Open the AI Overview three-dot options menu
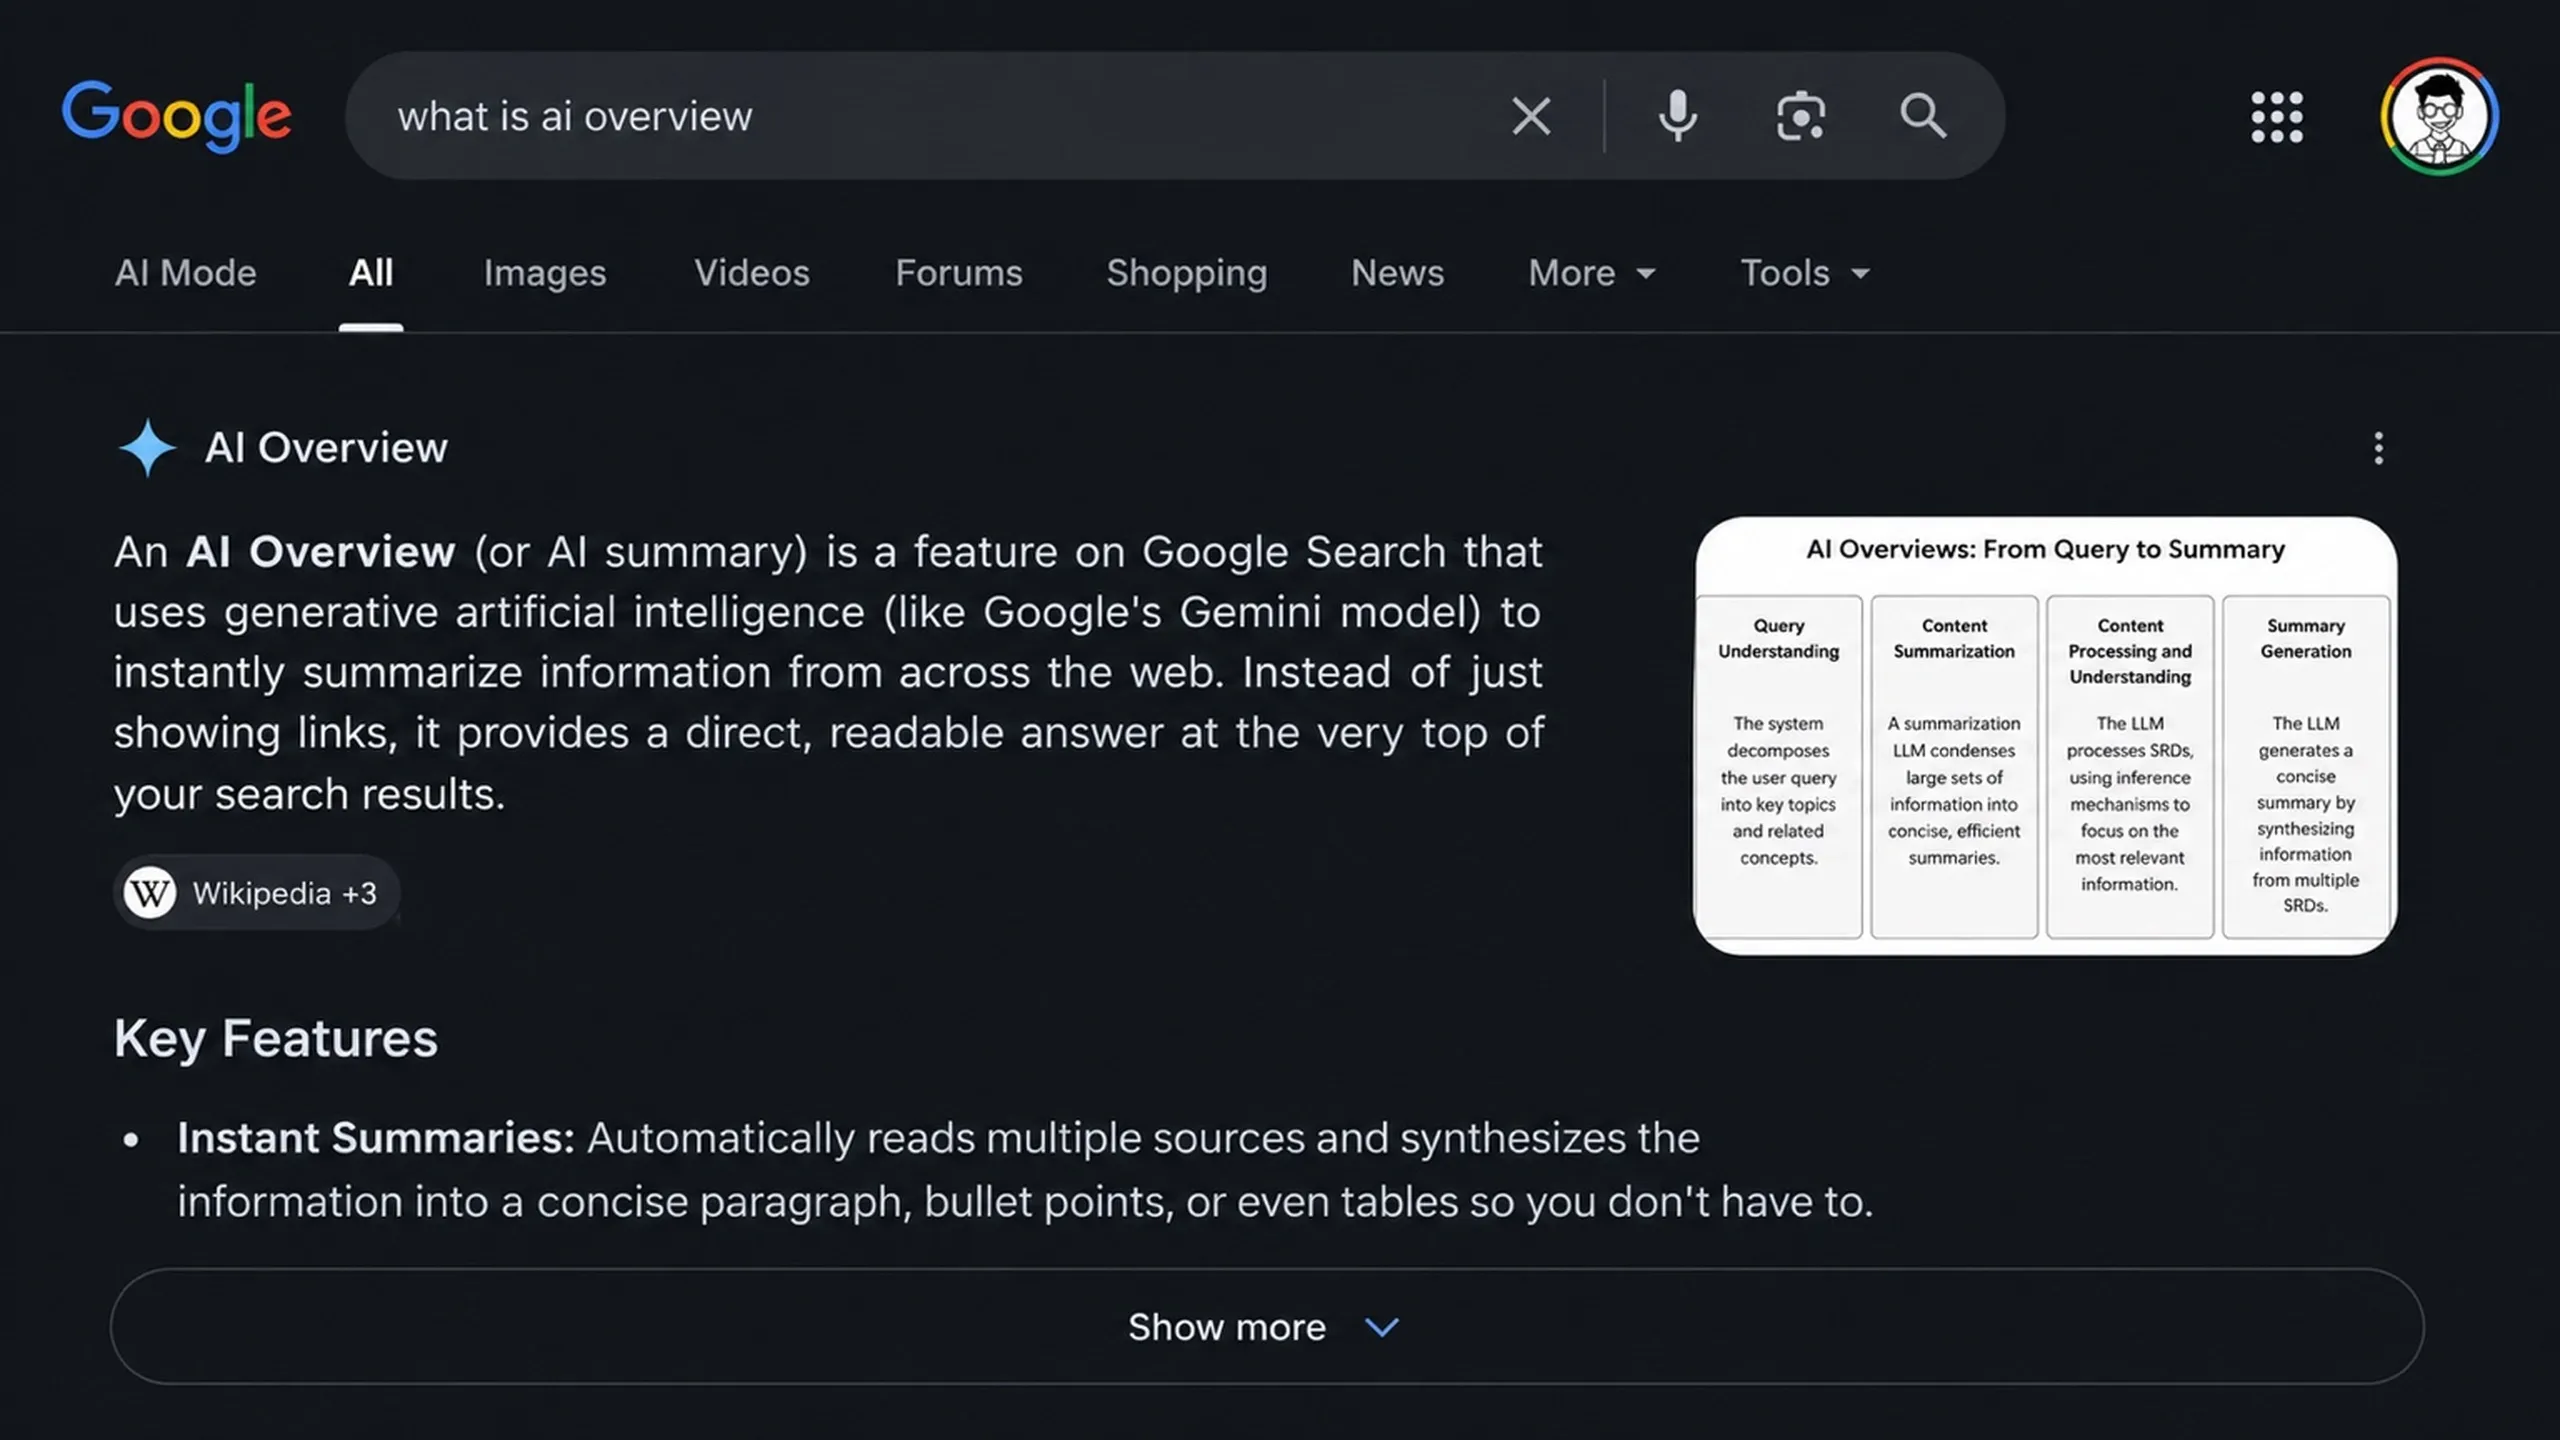The height and width of the screenshot is (1440, 2560). pyautogui.click(x=2378, y=448)
